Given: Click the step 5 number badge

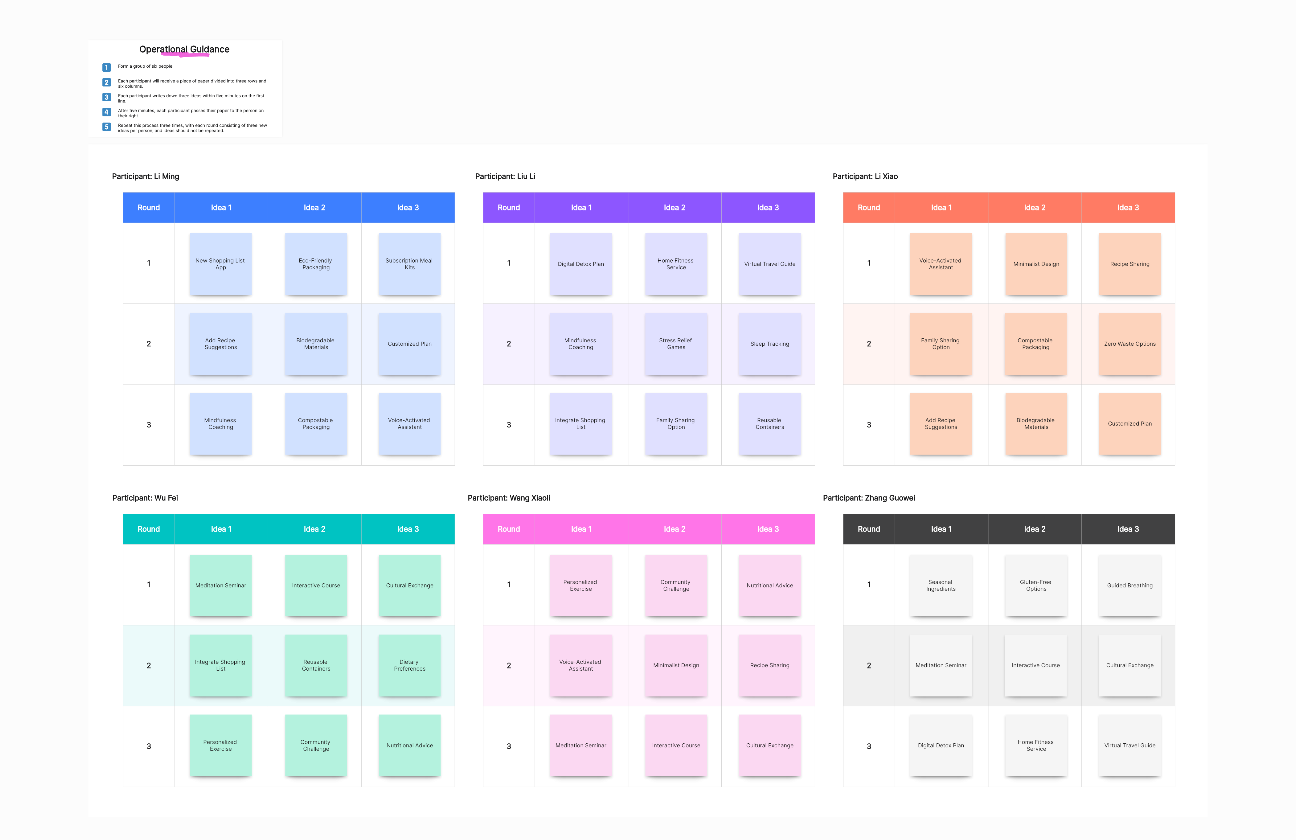Looking at the screenshot, I should 106,127.
